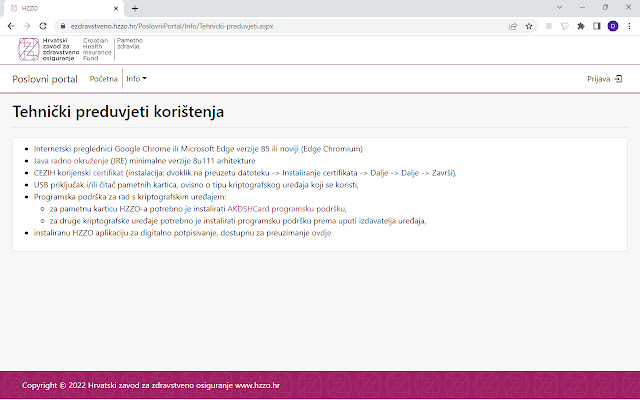Open the extensions puzzle menu
The height and width of the screenshot is (400, 640).
581,26
